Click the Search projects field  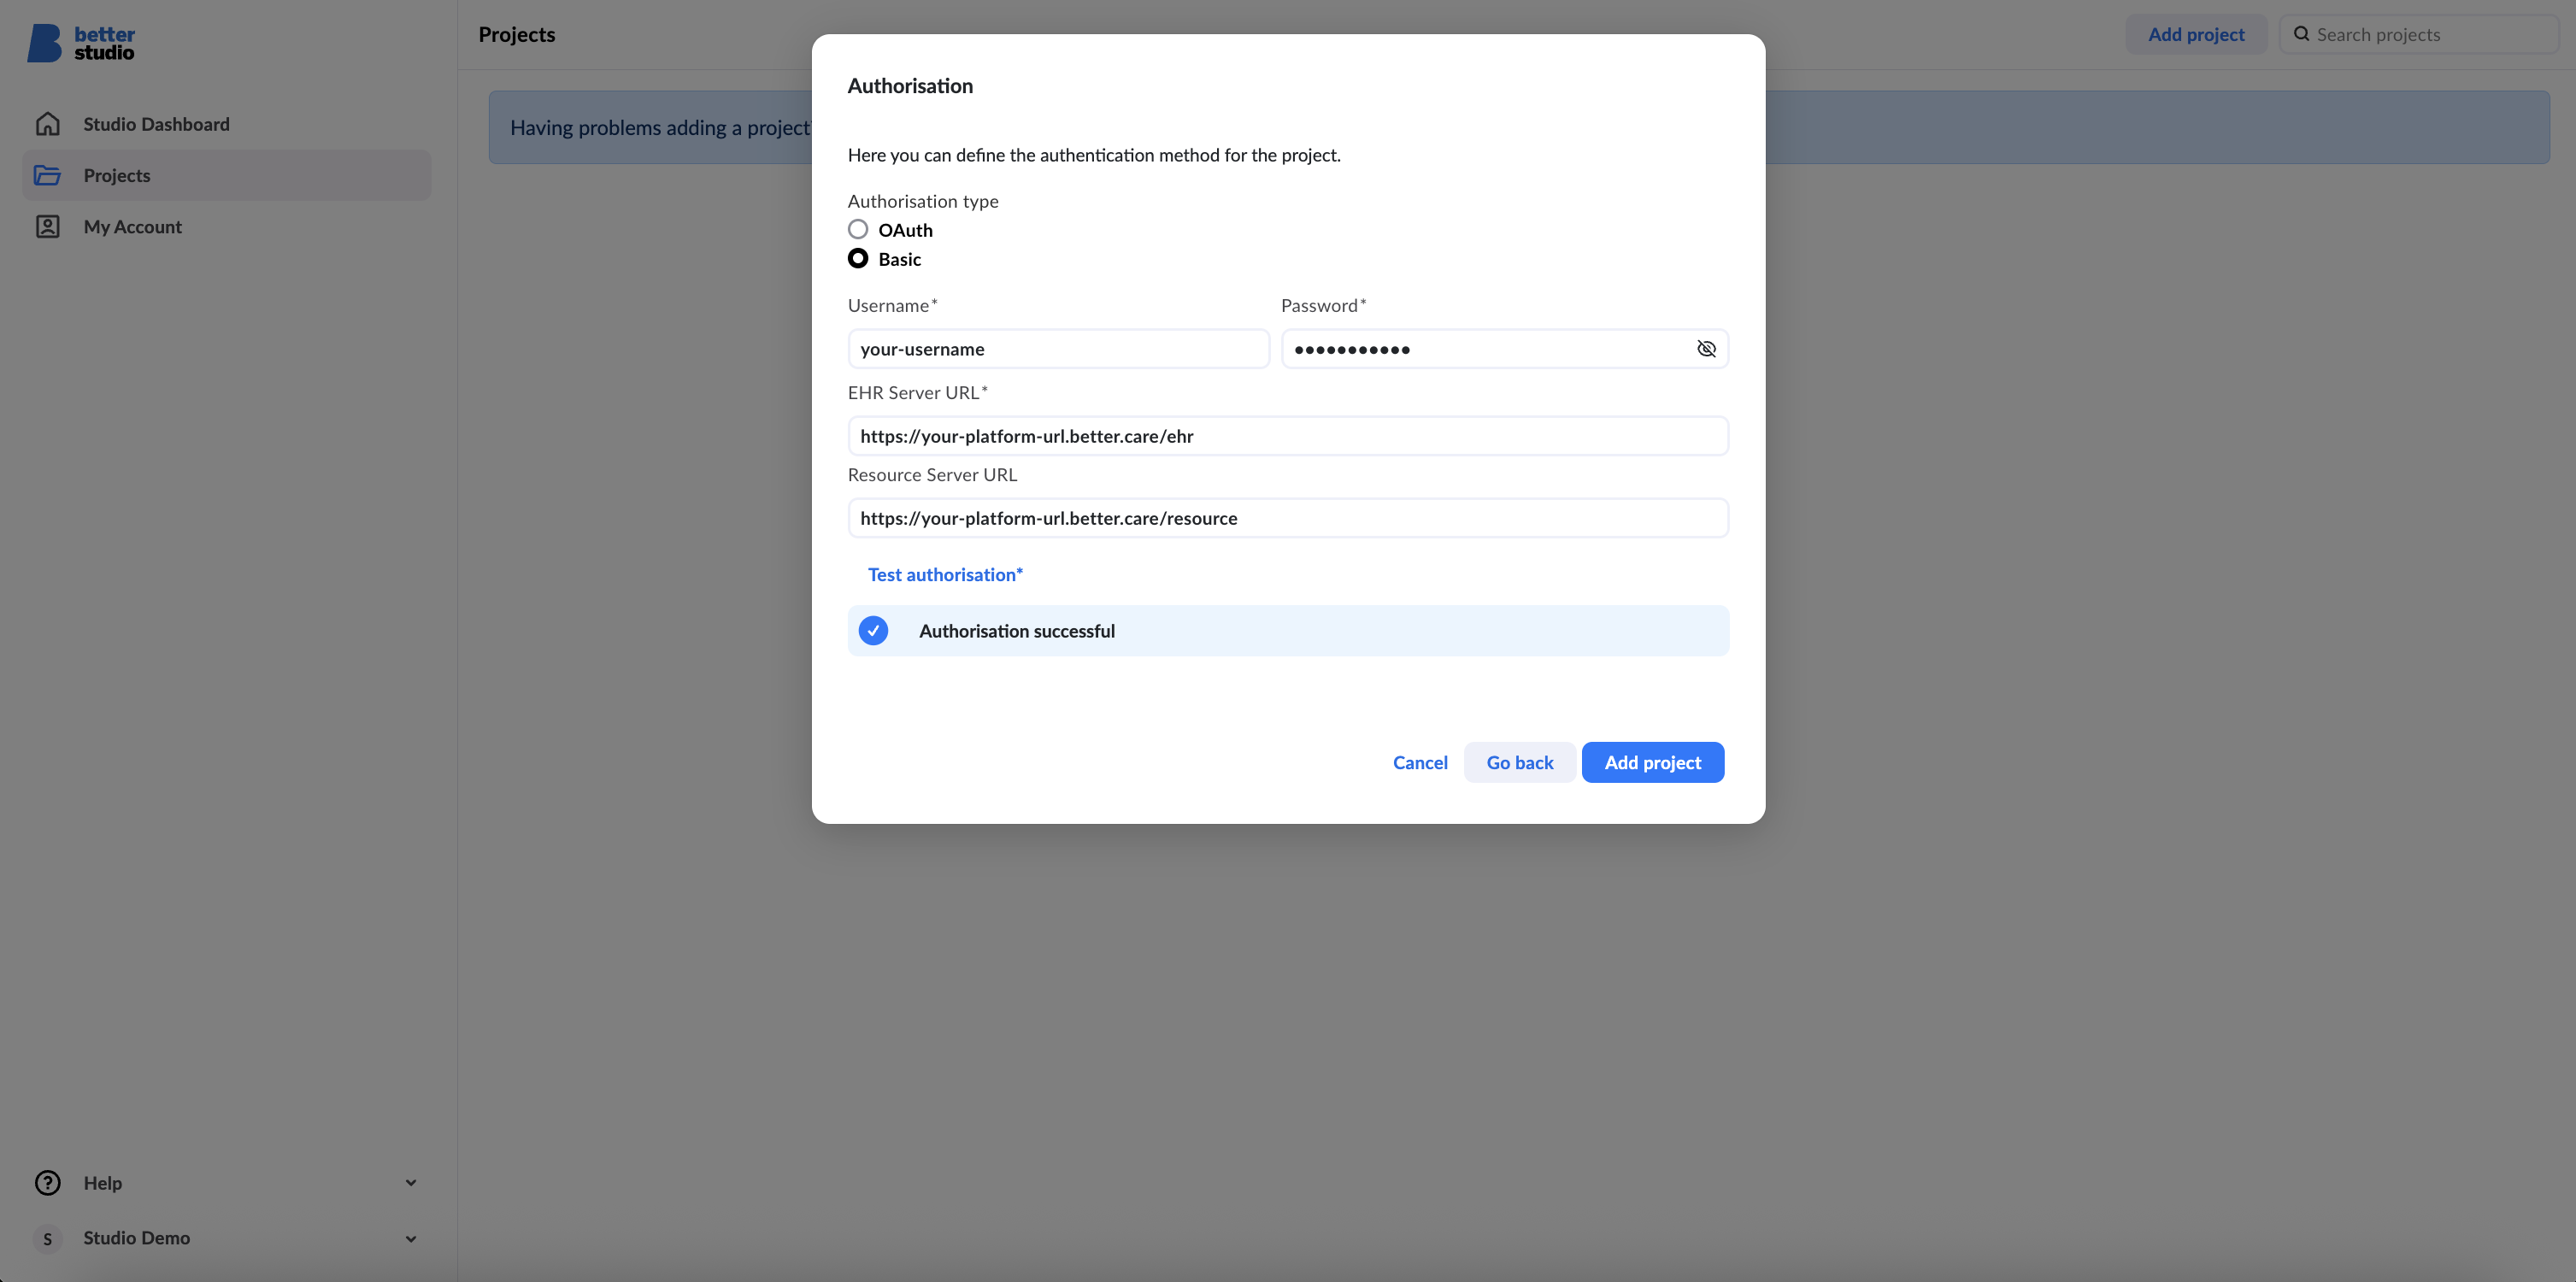coord(2418,34)
